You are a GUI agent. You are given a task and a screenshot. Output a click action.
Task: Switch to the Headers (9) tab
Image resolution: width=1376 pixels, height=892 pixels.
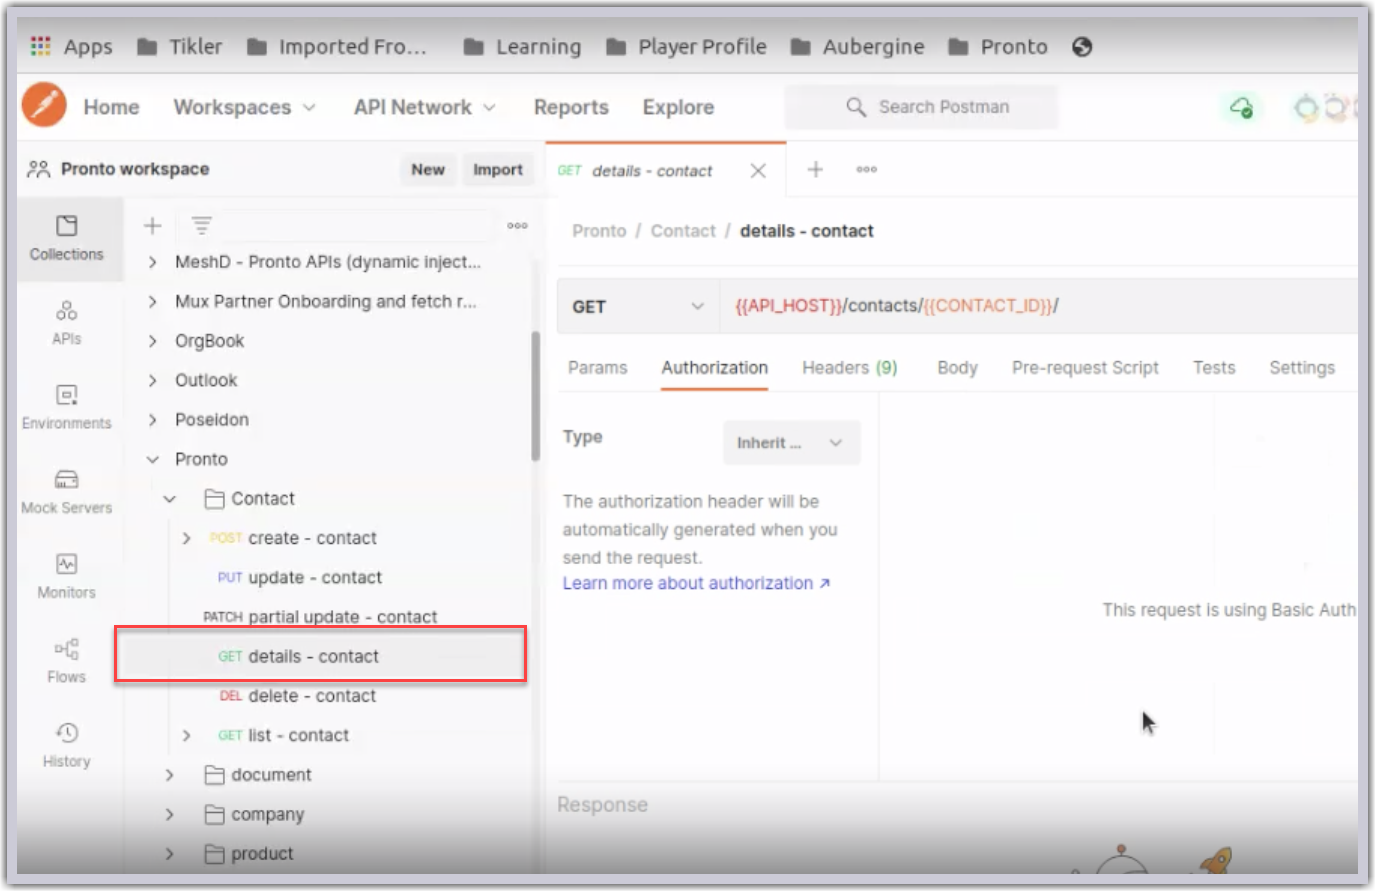[849, 368]
